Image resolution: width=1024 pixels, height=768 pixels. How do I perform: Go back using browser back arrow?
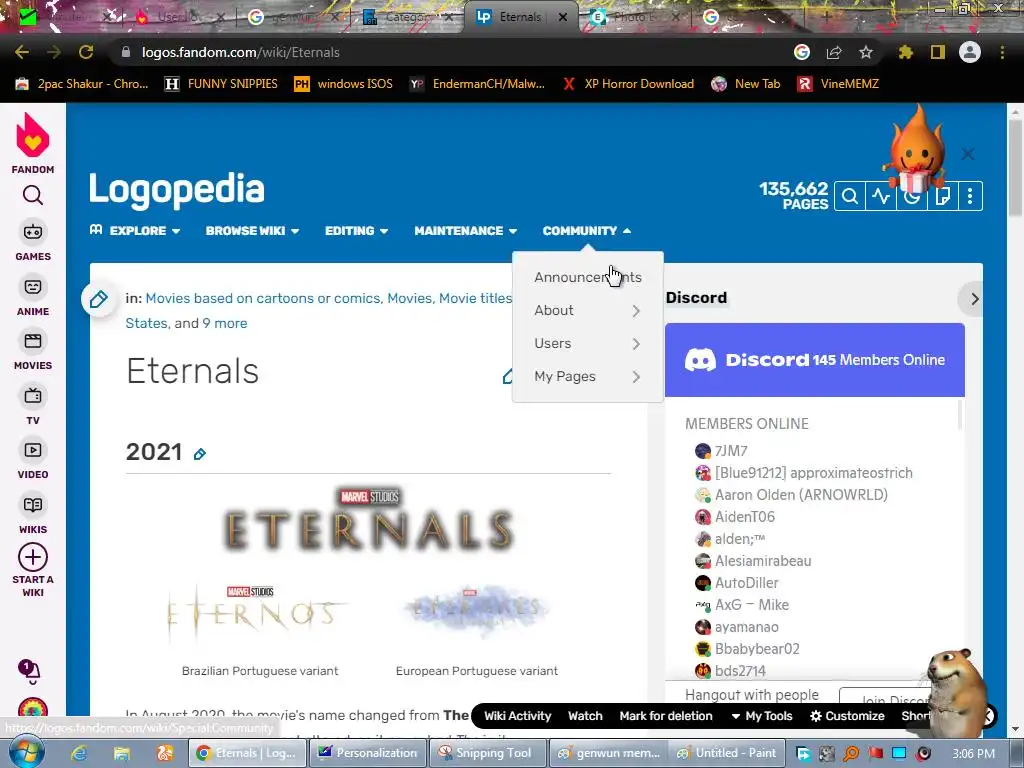click(22, 52)
